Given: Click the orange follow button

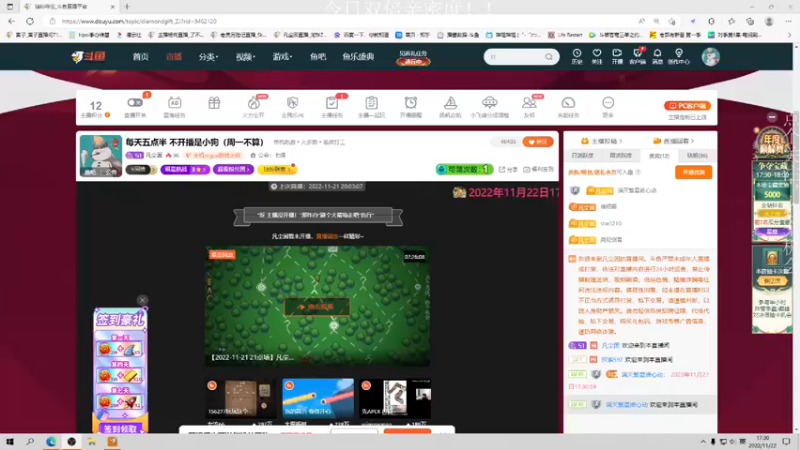Looking at the screenshot, I should click(x=538, y=142).
